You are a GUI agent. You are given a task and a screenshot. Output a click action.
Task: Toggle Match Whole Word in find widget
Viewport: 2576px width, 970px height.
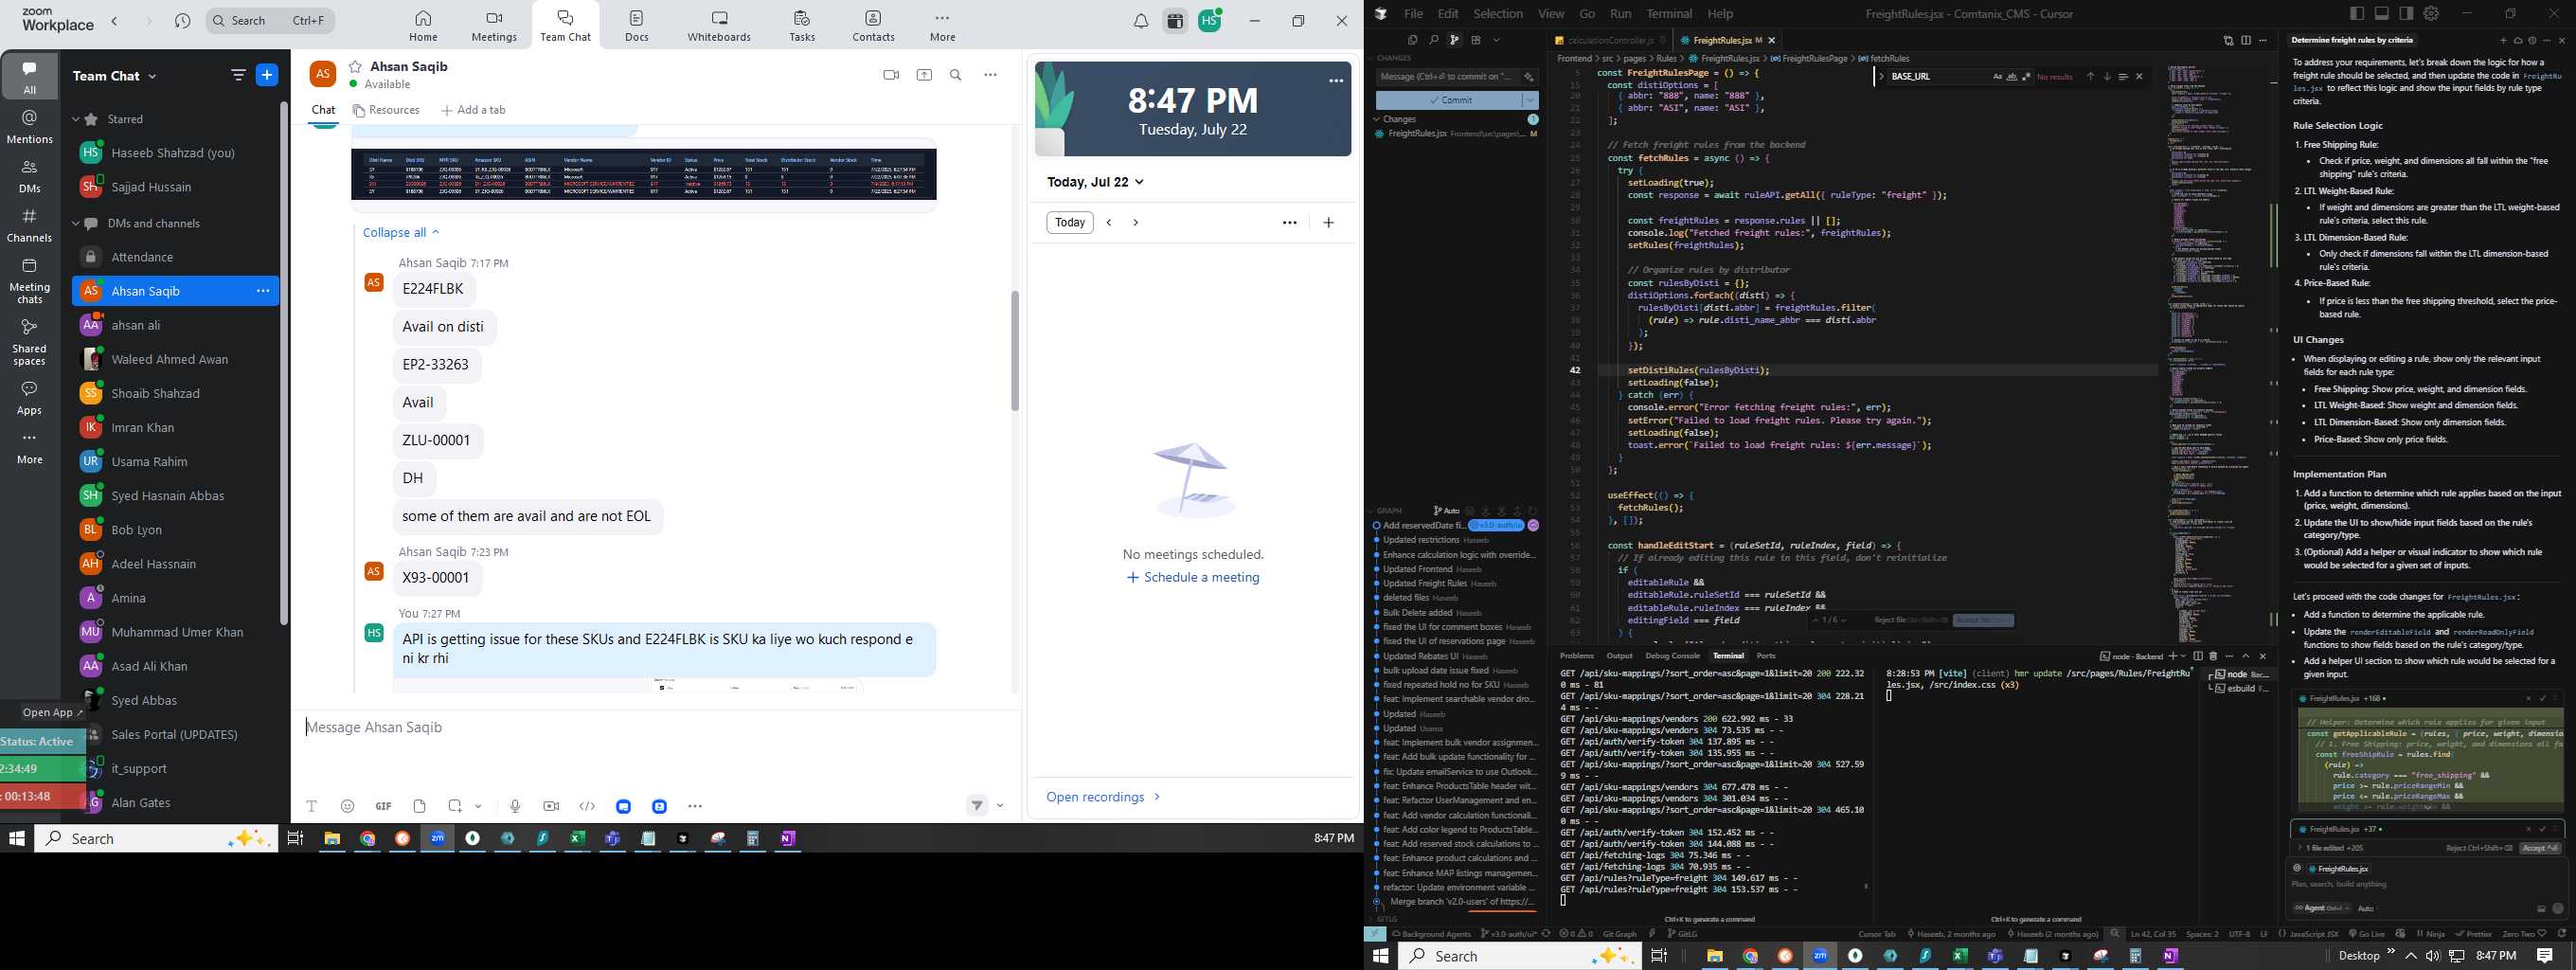2012,77
